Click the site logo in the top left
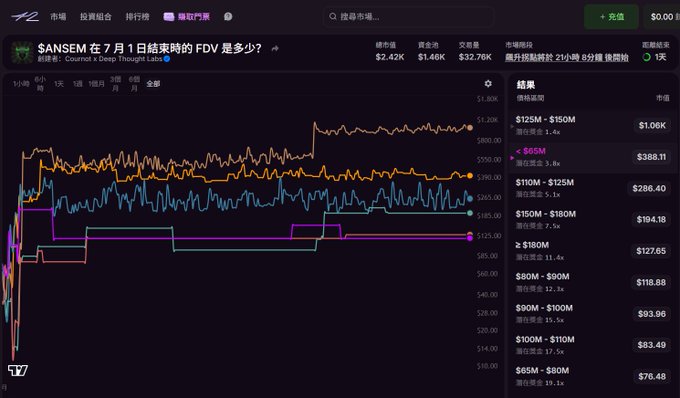 tap(25, 16)
